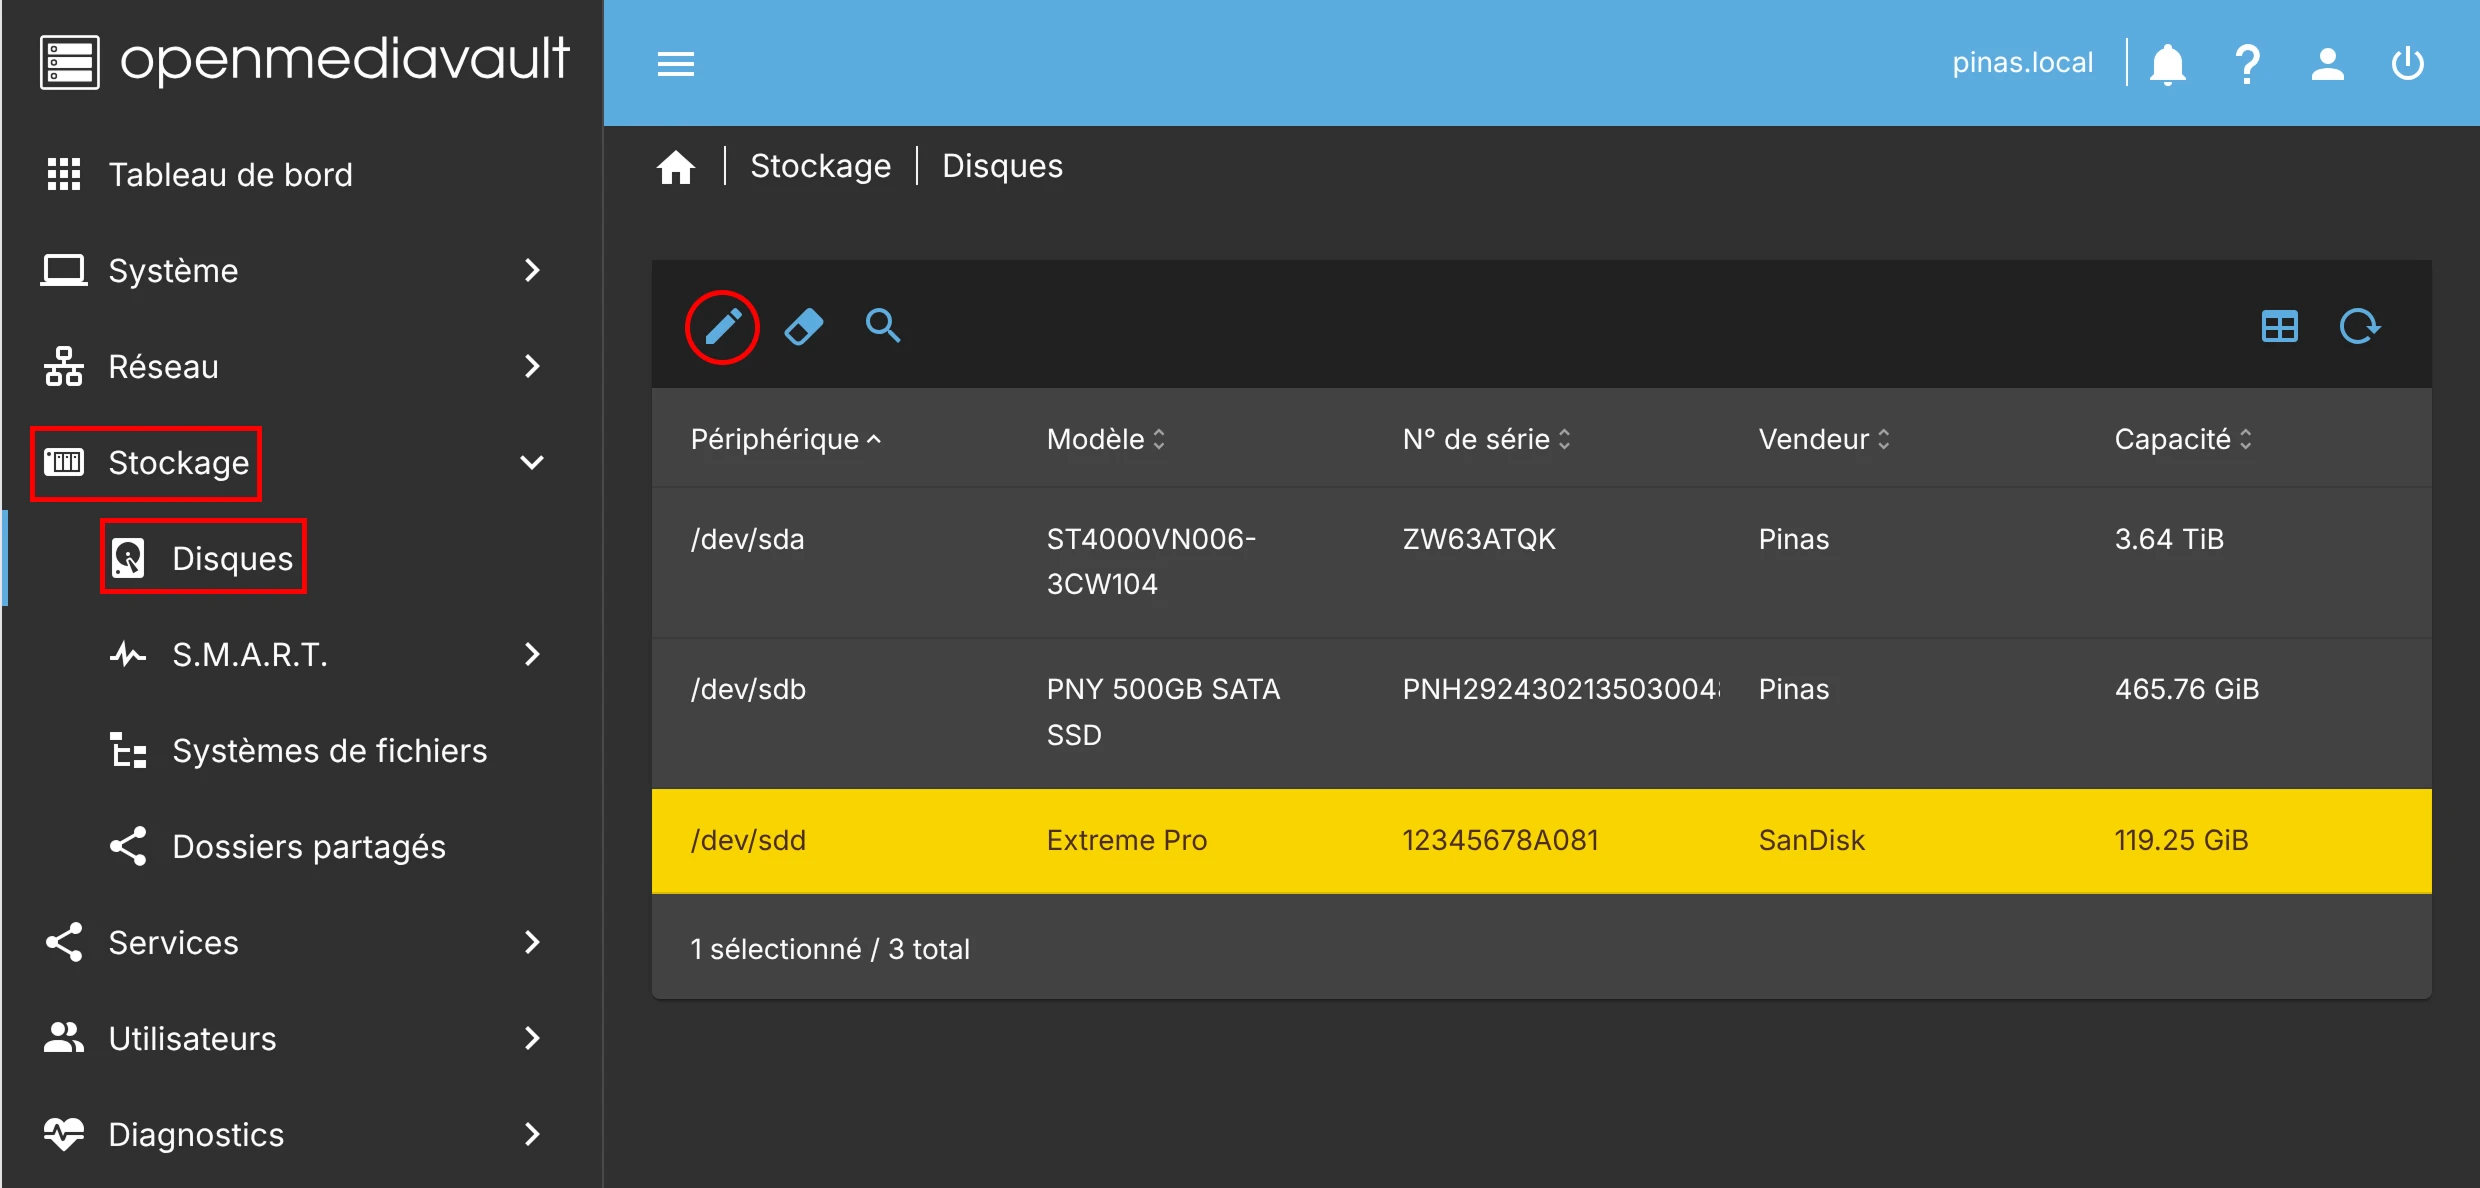Open the help question mark icon
Image resolution: width=2480 pixels, height=1188 pixels.
[2247, 64]
